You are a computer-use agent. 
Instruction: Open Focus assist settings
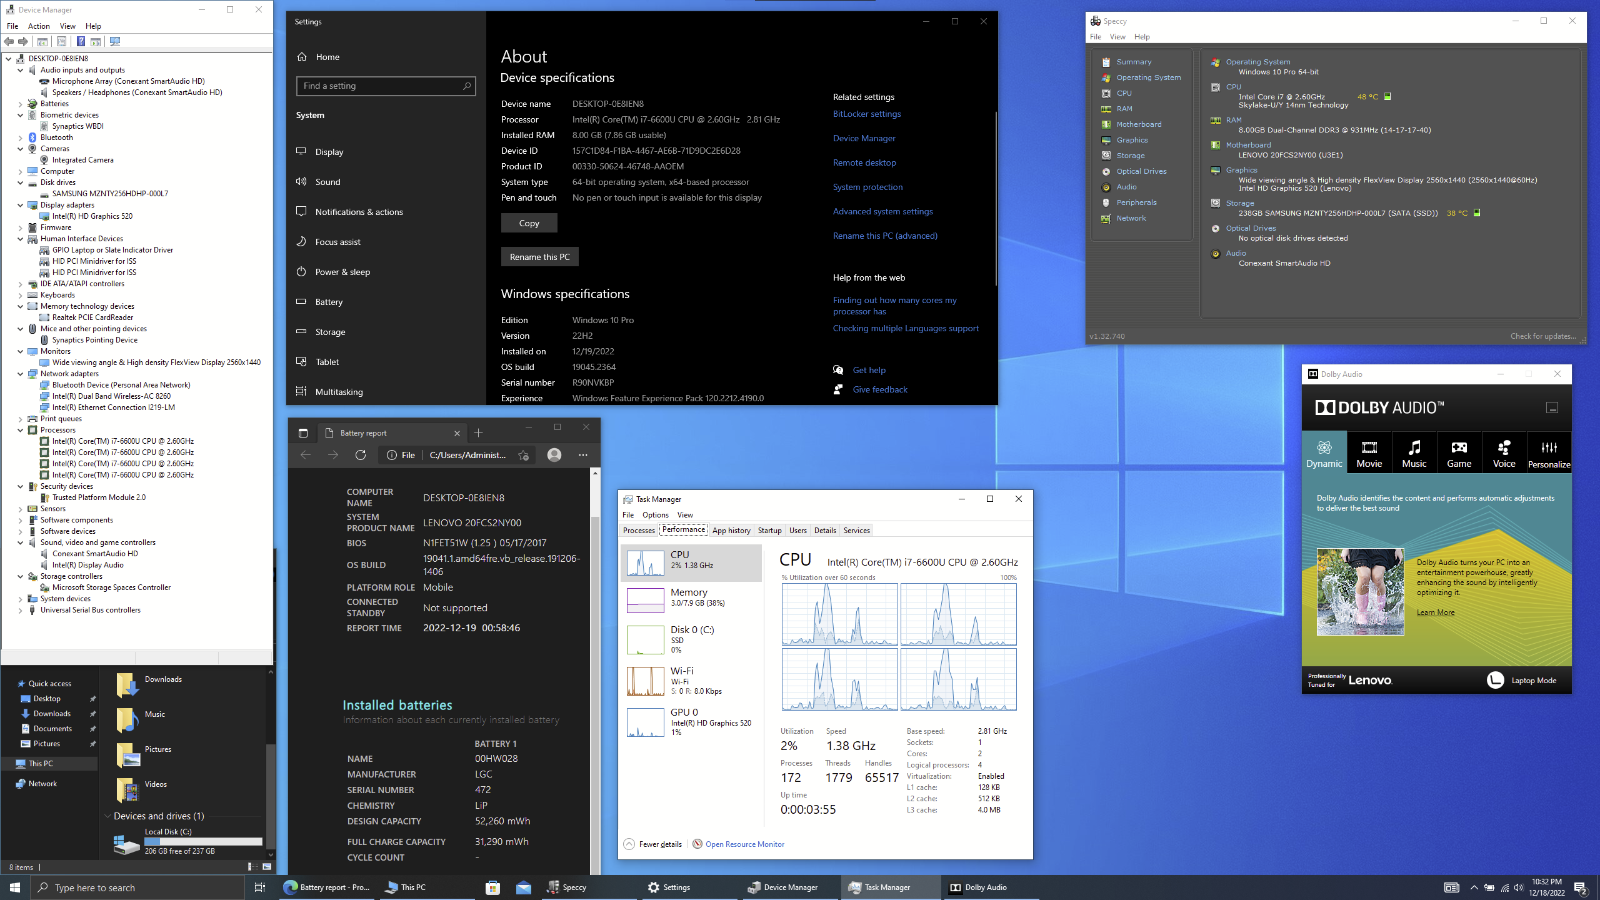[x=338, y=242]
